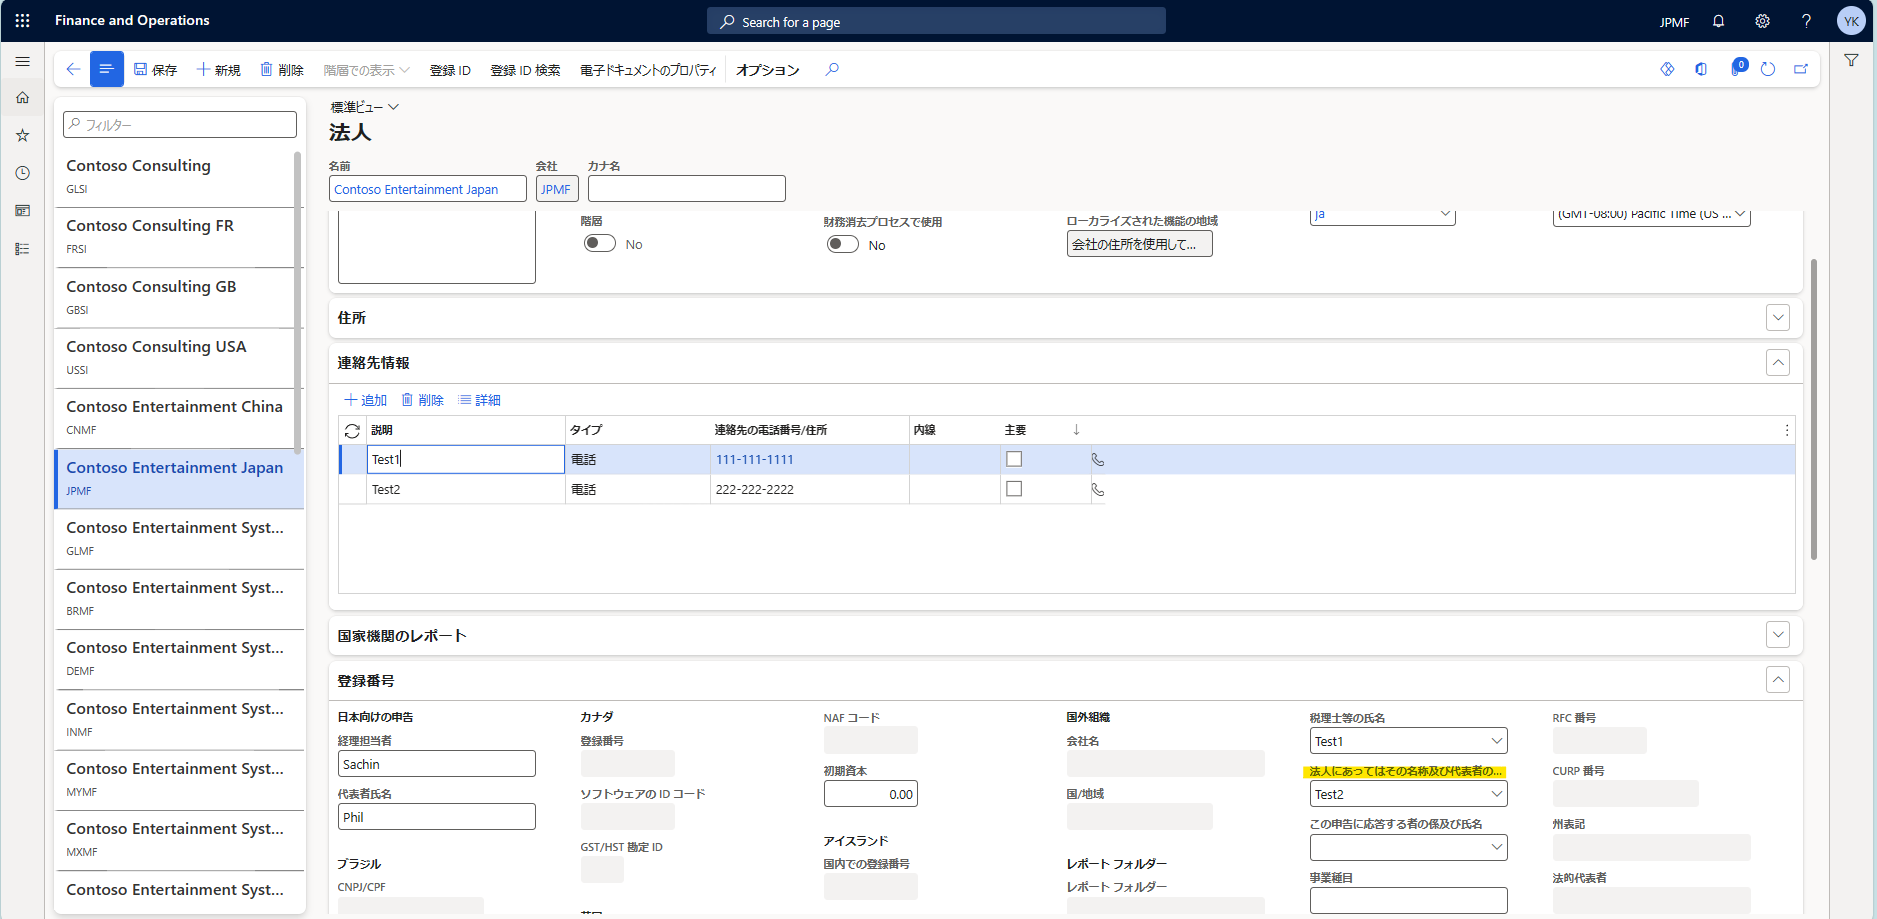Open the Power Apps diamond icon
The width and height of the screenshot is (1877, 919).
(x=1667, y=69)
